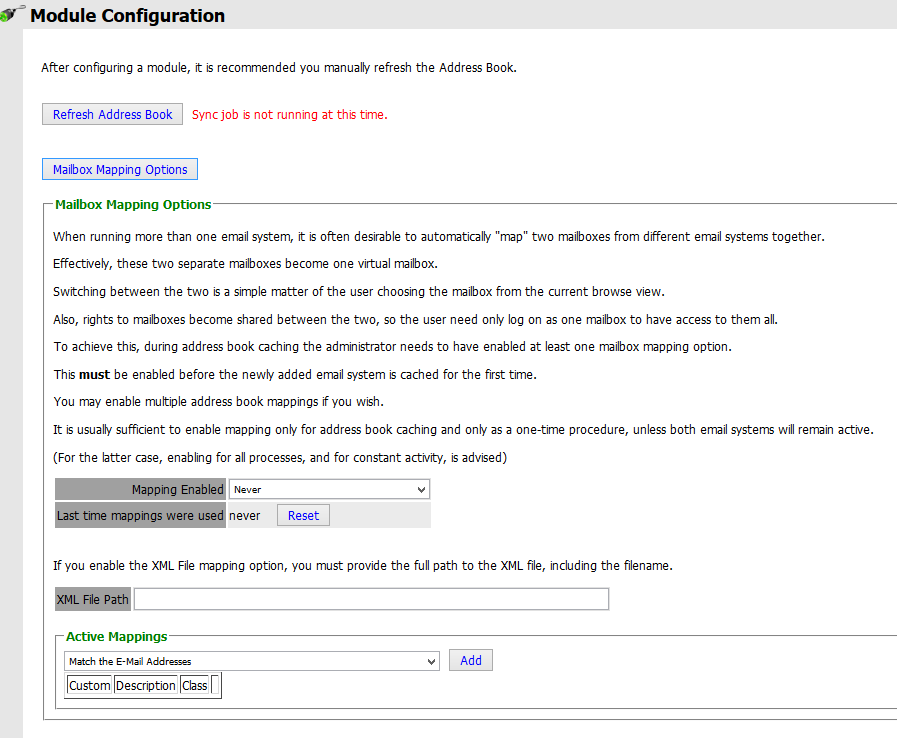Open the Match the E-Mail Addresses dropdown
This screenshot has height=738, width=897.
pos(252,661)
